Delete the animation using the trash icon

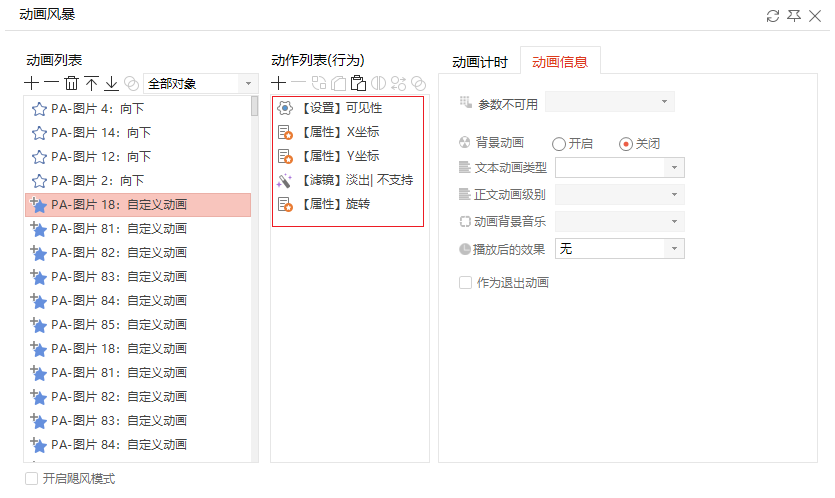[71, 83]
